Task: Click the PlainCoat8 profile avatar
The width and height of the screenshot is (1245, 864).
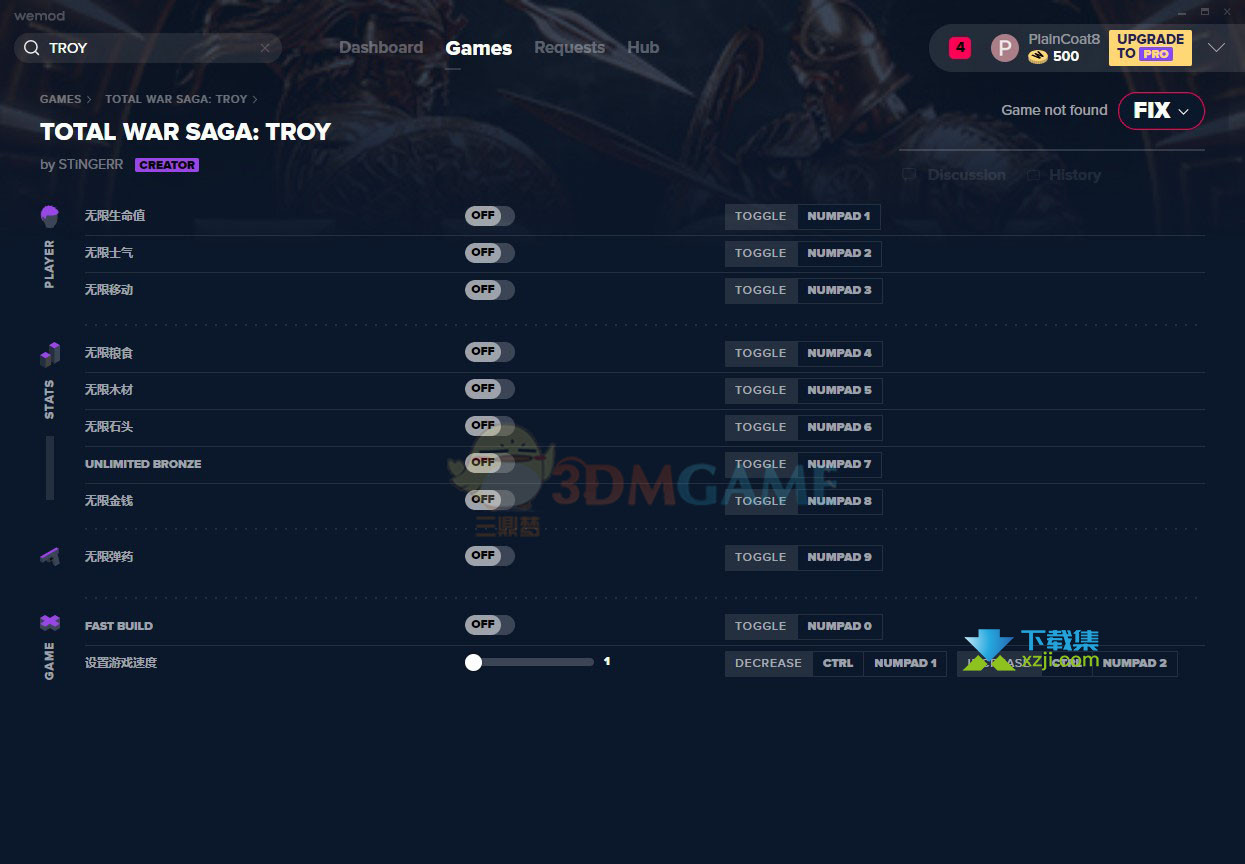Action: [1004, 48]
